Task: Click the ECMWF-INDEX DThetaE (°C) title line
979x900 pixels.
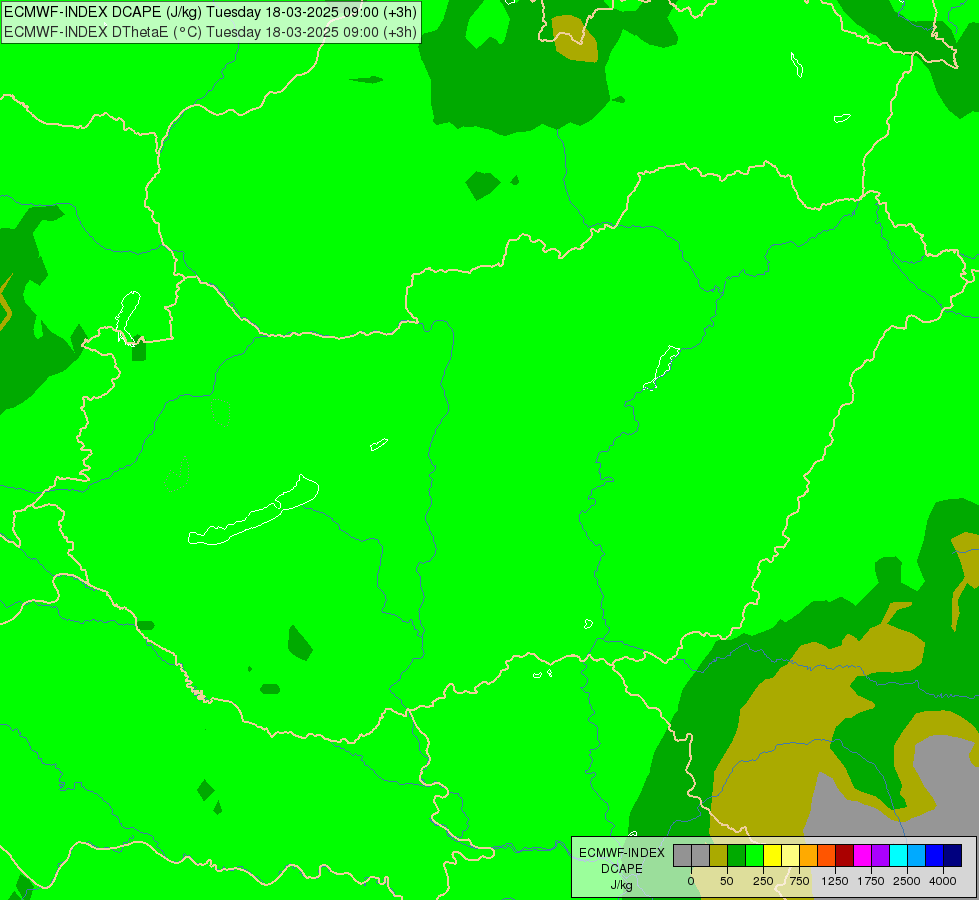Action: click(210, 32)
